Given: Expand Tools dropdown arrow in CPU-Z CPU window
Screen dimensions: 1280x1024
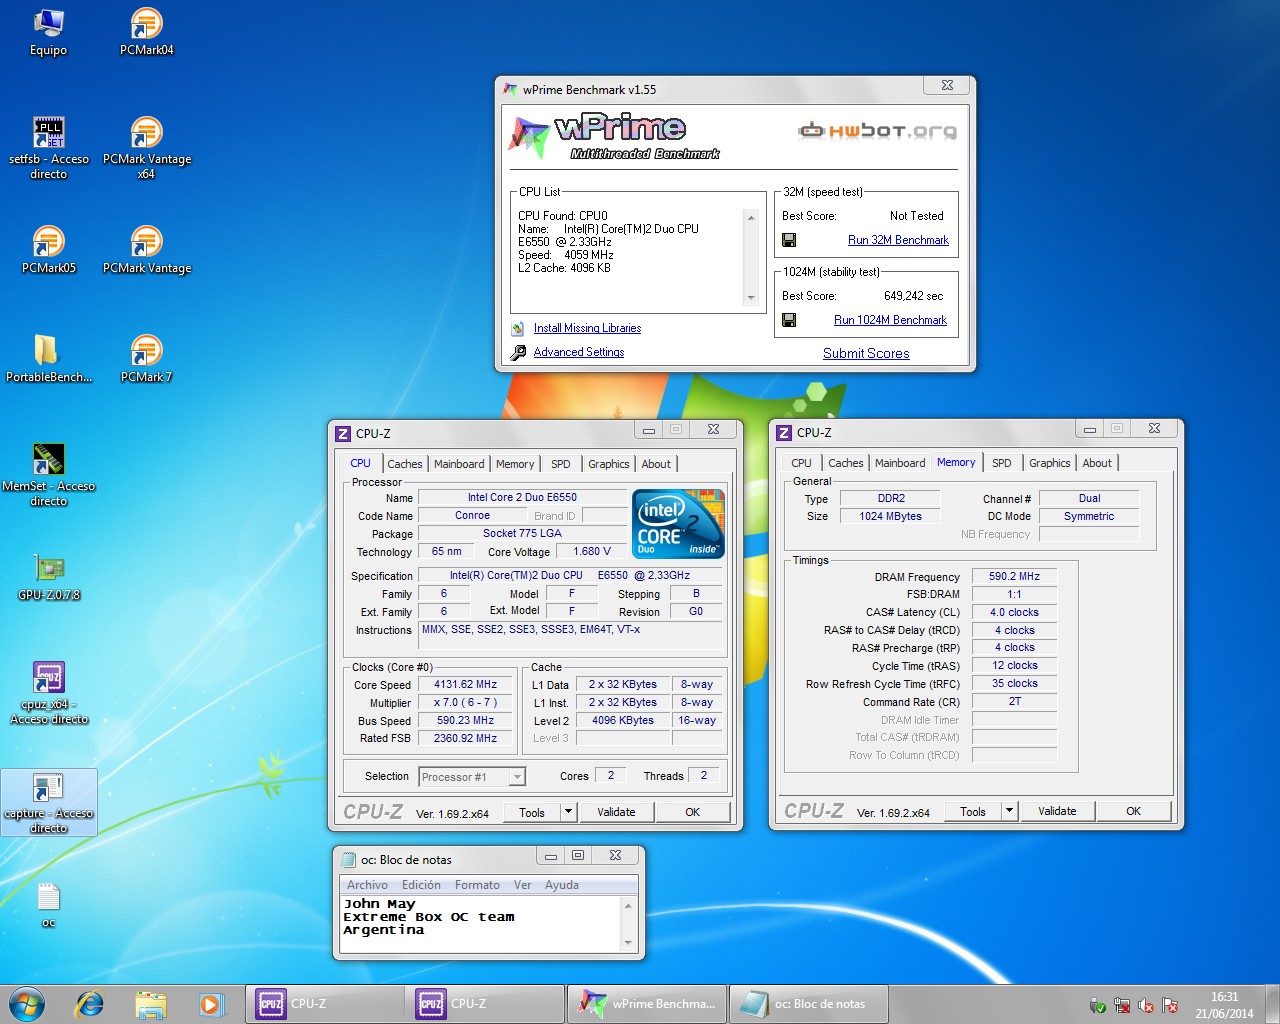Looking at the screenshot, I should 569,812.
